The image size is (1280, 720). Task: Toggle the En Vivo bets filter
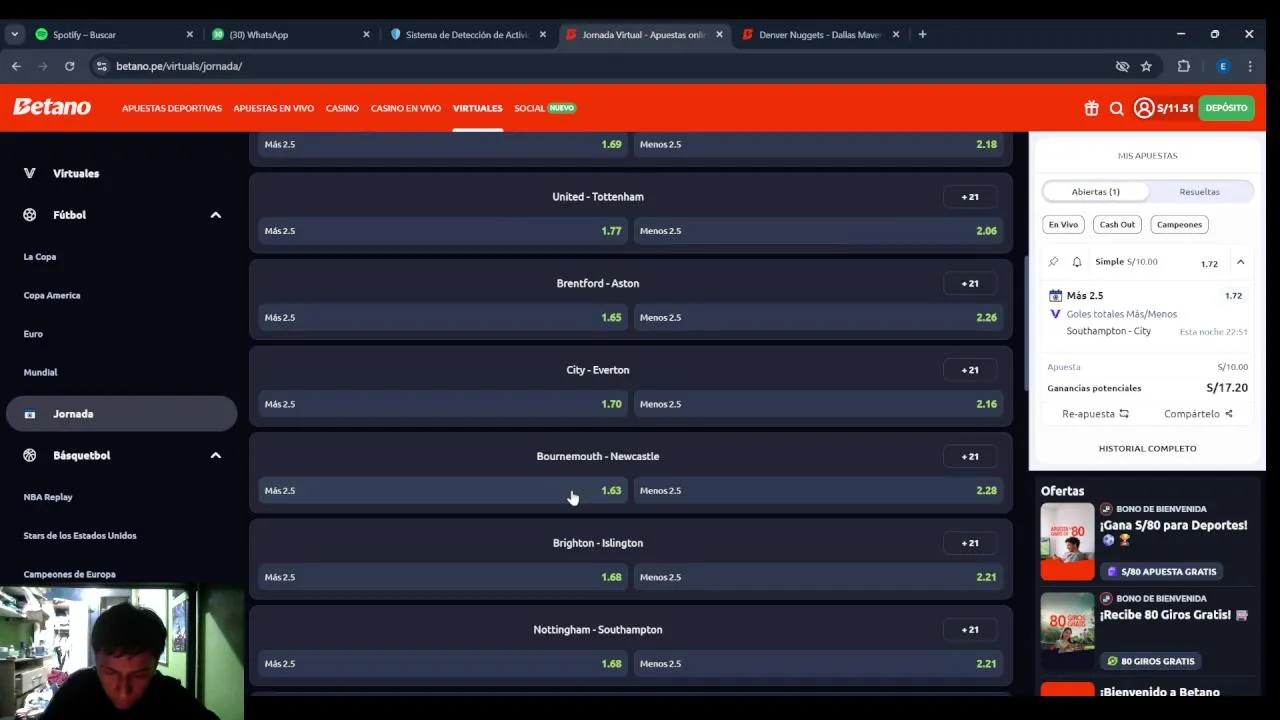pos(1063,225)
